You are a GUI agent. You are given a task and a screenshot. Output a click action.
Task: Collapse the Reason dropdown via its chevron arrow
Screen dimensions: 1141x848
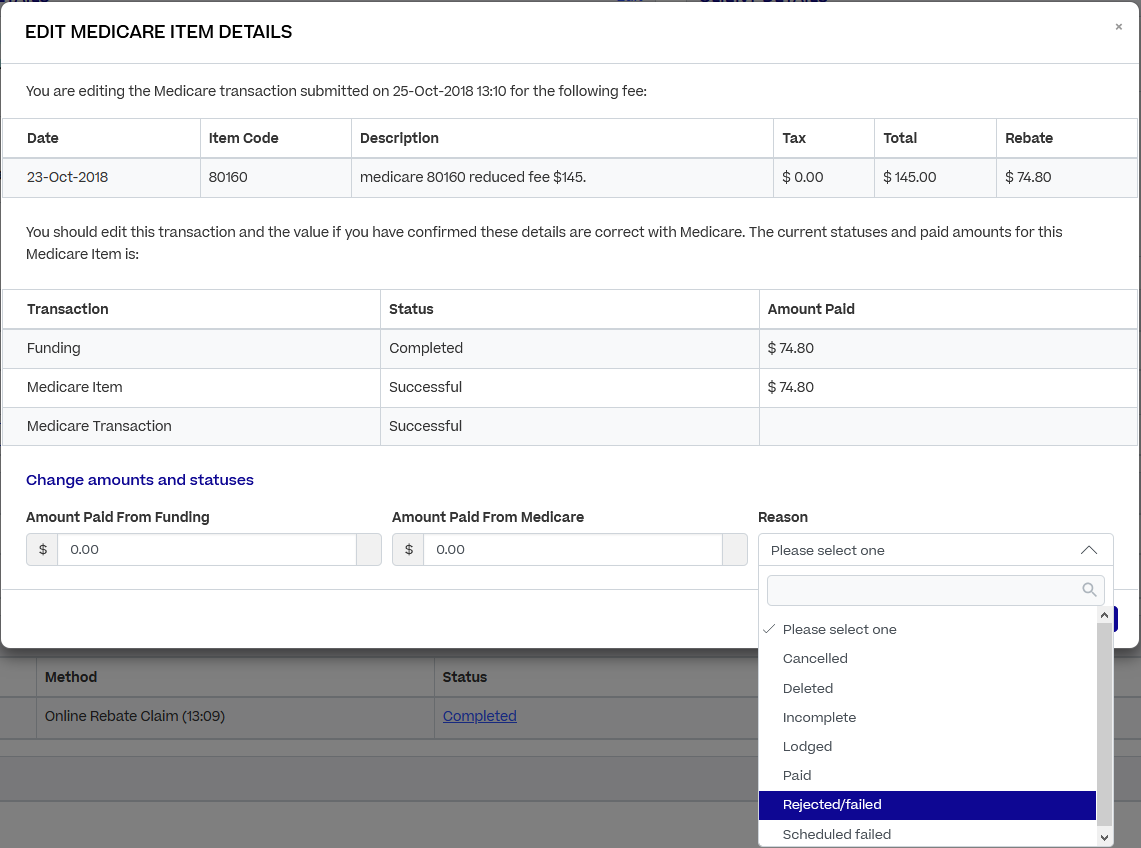(1089, 550)
